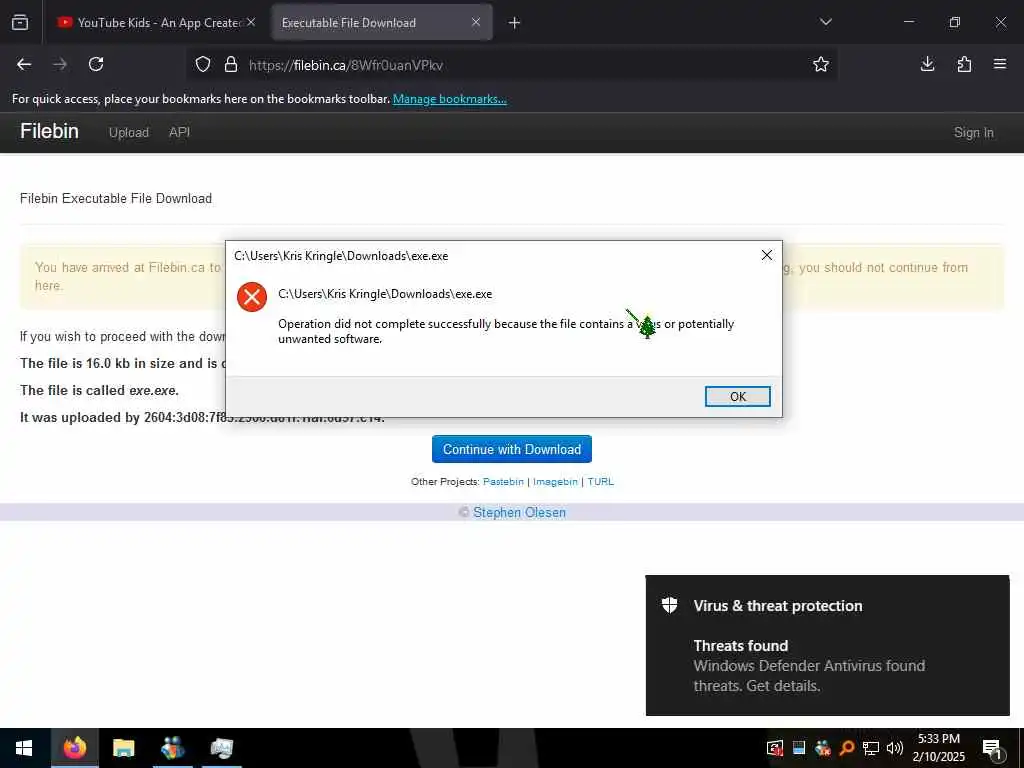Click the forward navigation arrow
1024x768 pixels.
[x=60, y=64]
